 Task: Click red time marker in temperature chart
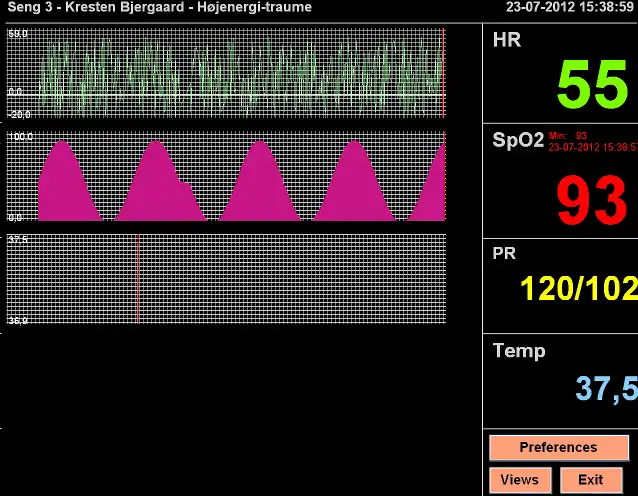pos(137,279)
